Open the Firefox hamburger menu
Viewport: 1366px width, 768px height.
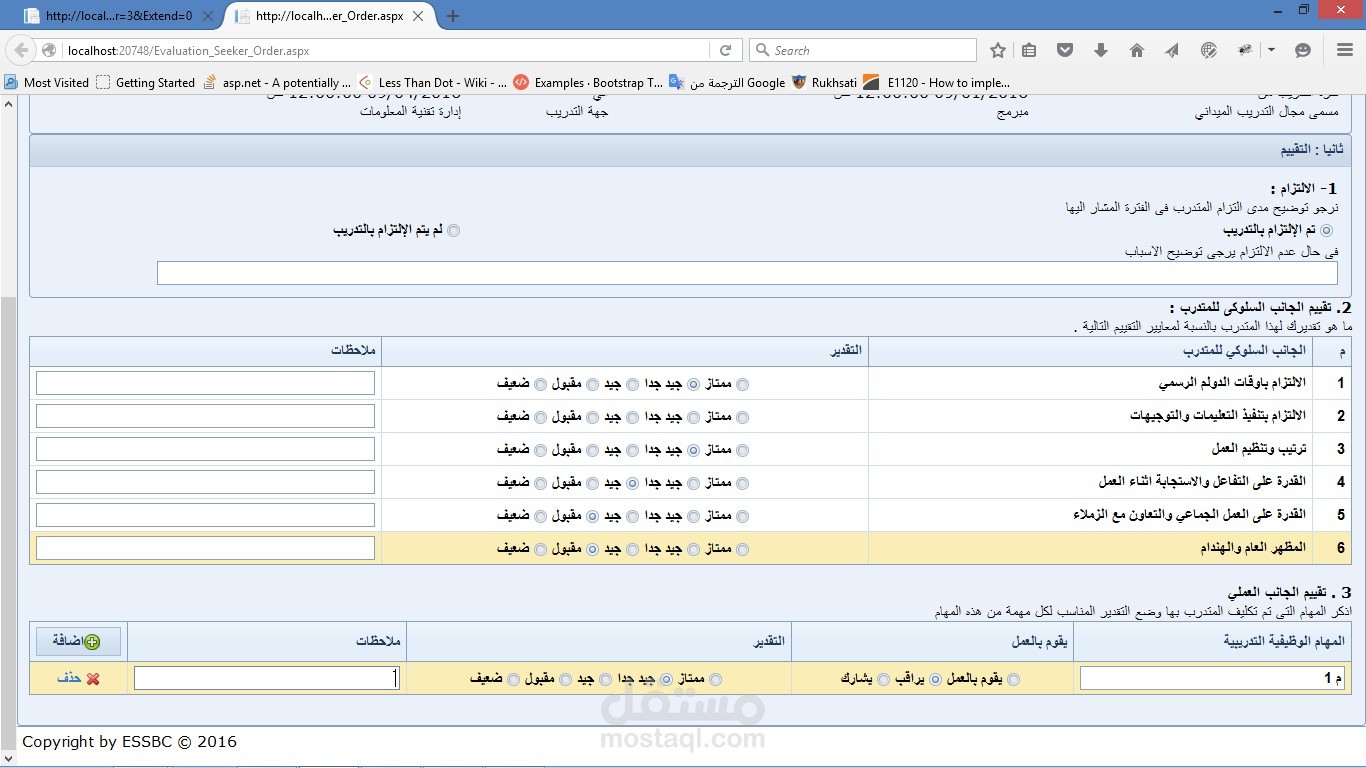1345,50
